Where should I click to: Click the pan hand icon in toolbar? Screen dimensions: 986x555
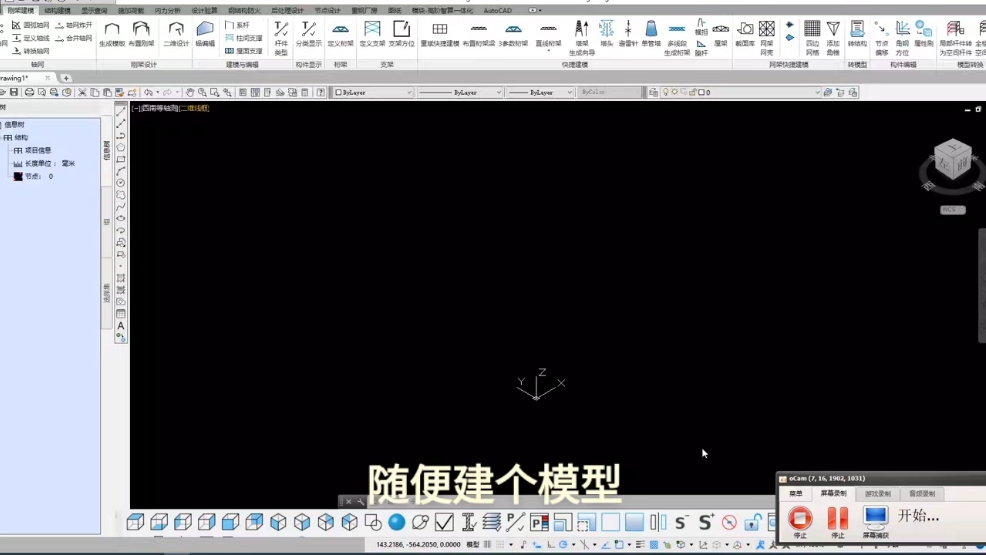[190, 92]
